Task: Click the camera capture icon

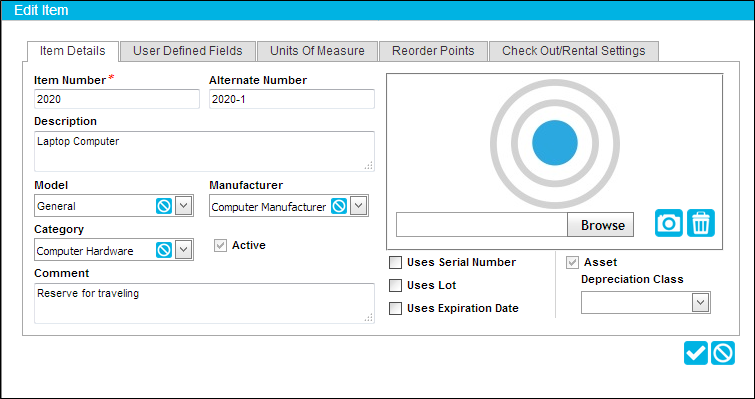Action: [x=668, y=223]
